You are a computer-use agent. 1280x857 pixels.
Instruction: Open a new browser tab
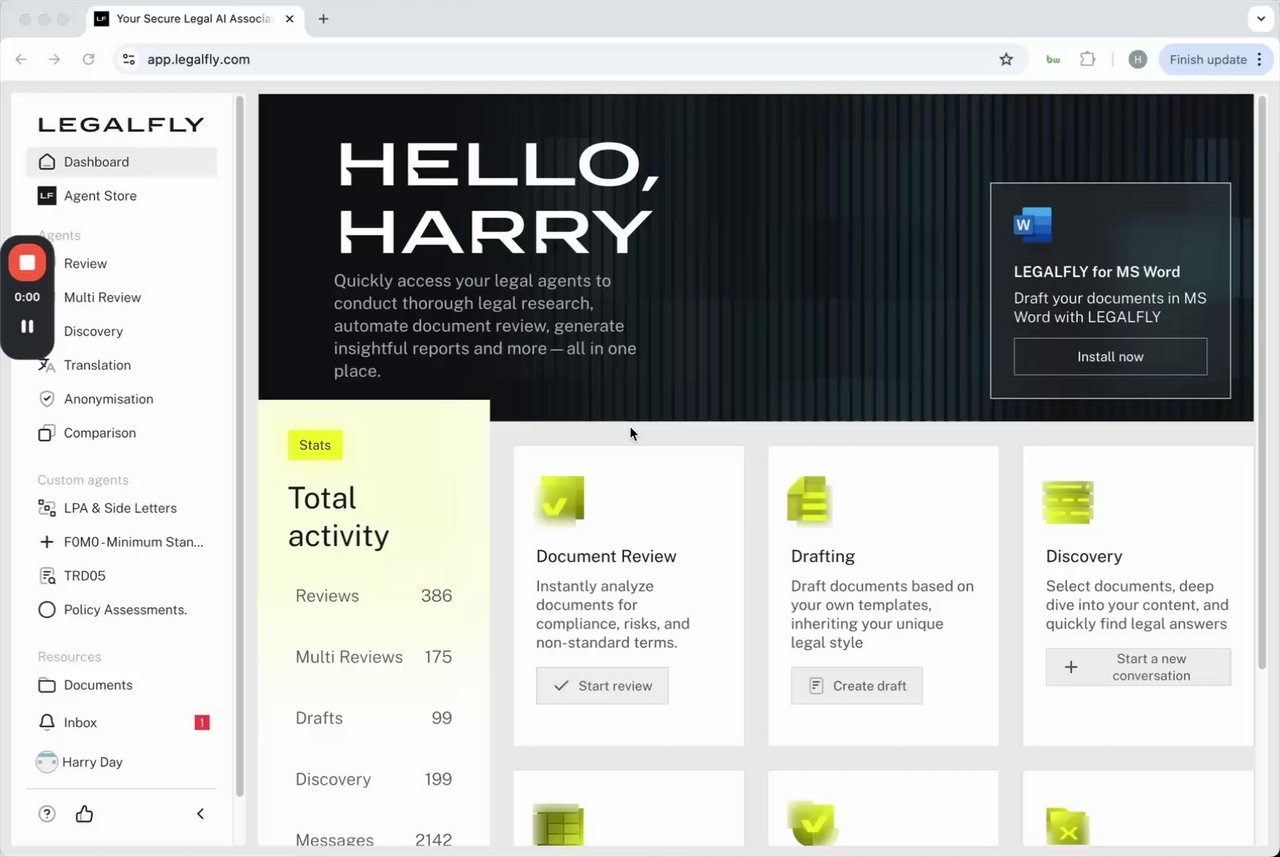tap(323, 19)
